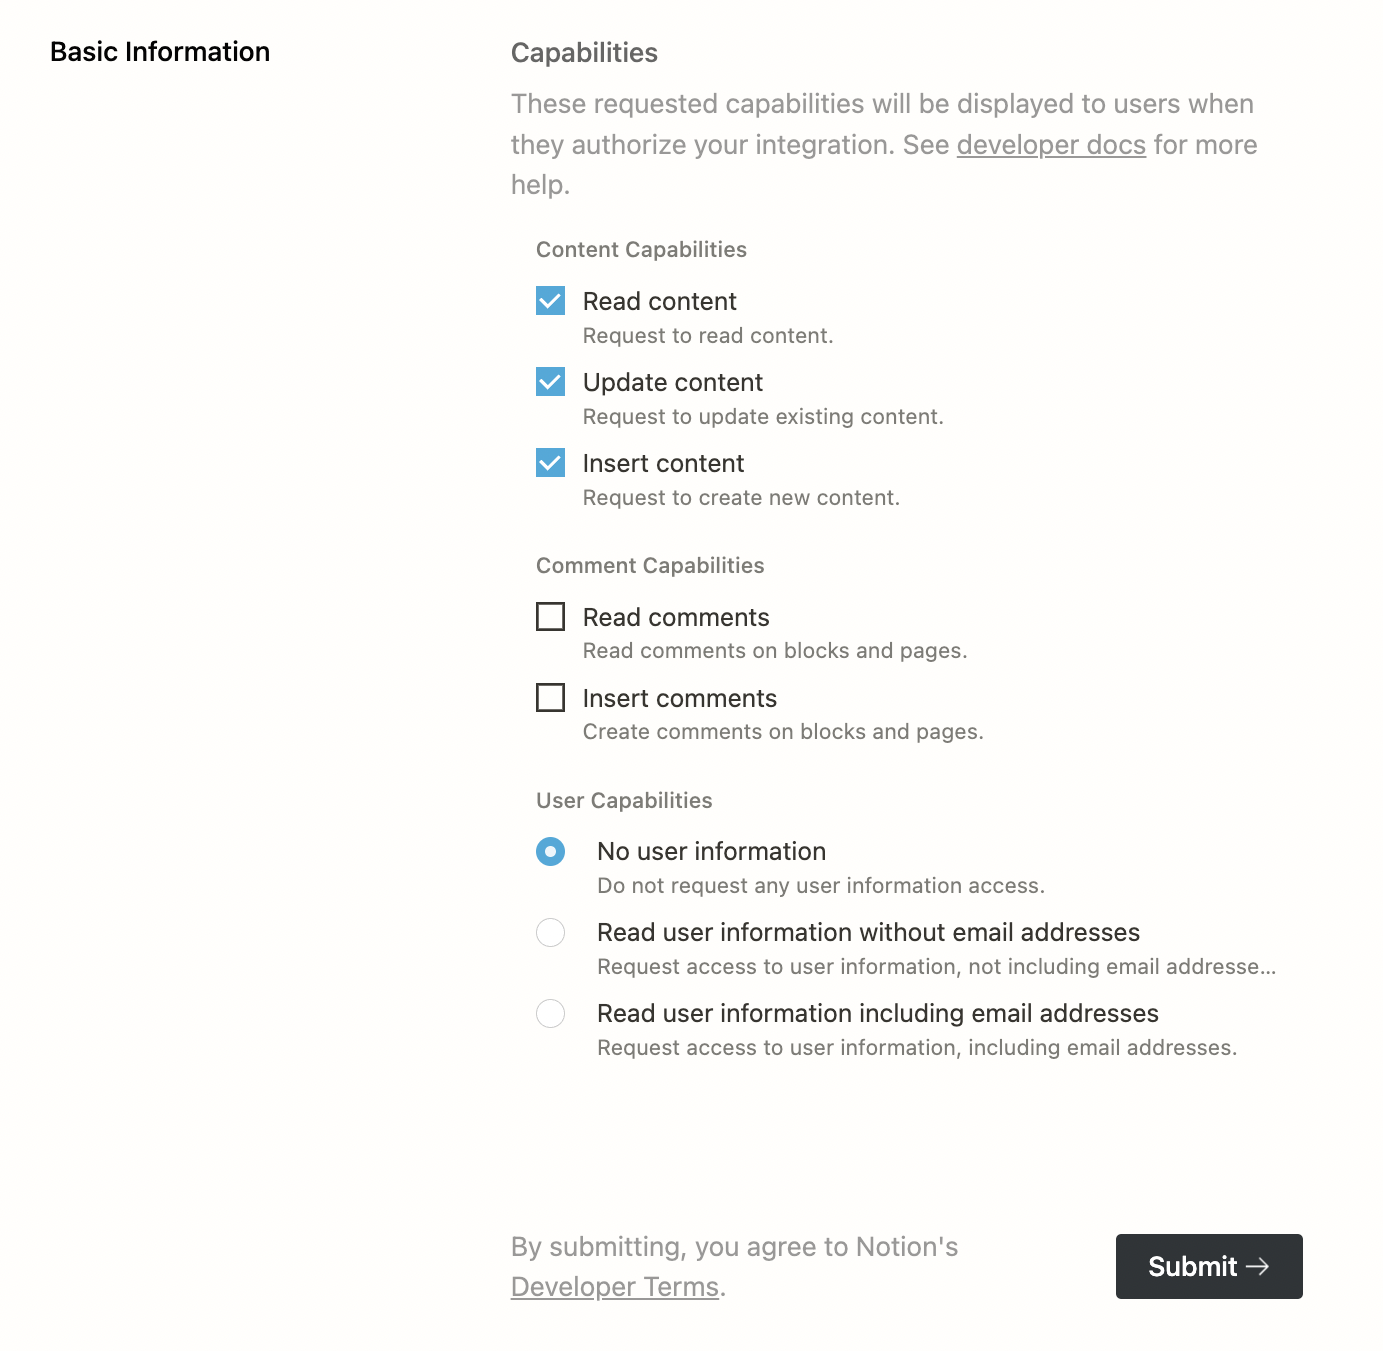Open the developer docs link
1383x1351 pixels.
[1051, 145]
